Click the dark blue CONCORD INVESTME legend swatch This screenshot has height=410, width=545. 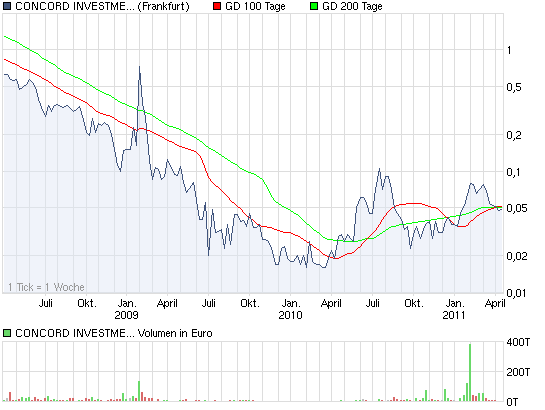pyautogui.click(x=7, y=6)
